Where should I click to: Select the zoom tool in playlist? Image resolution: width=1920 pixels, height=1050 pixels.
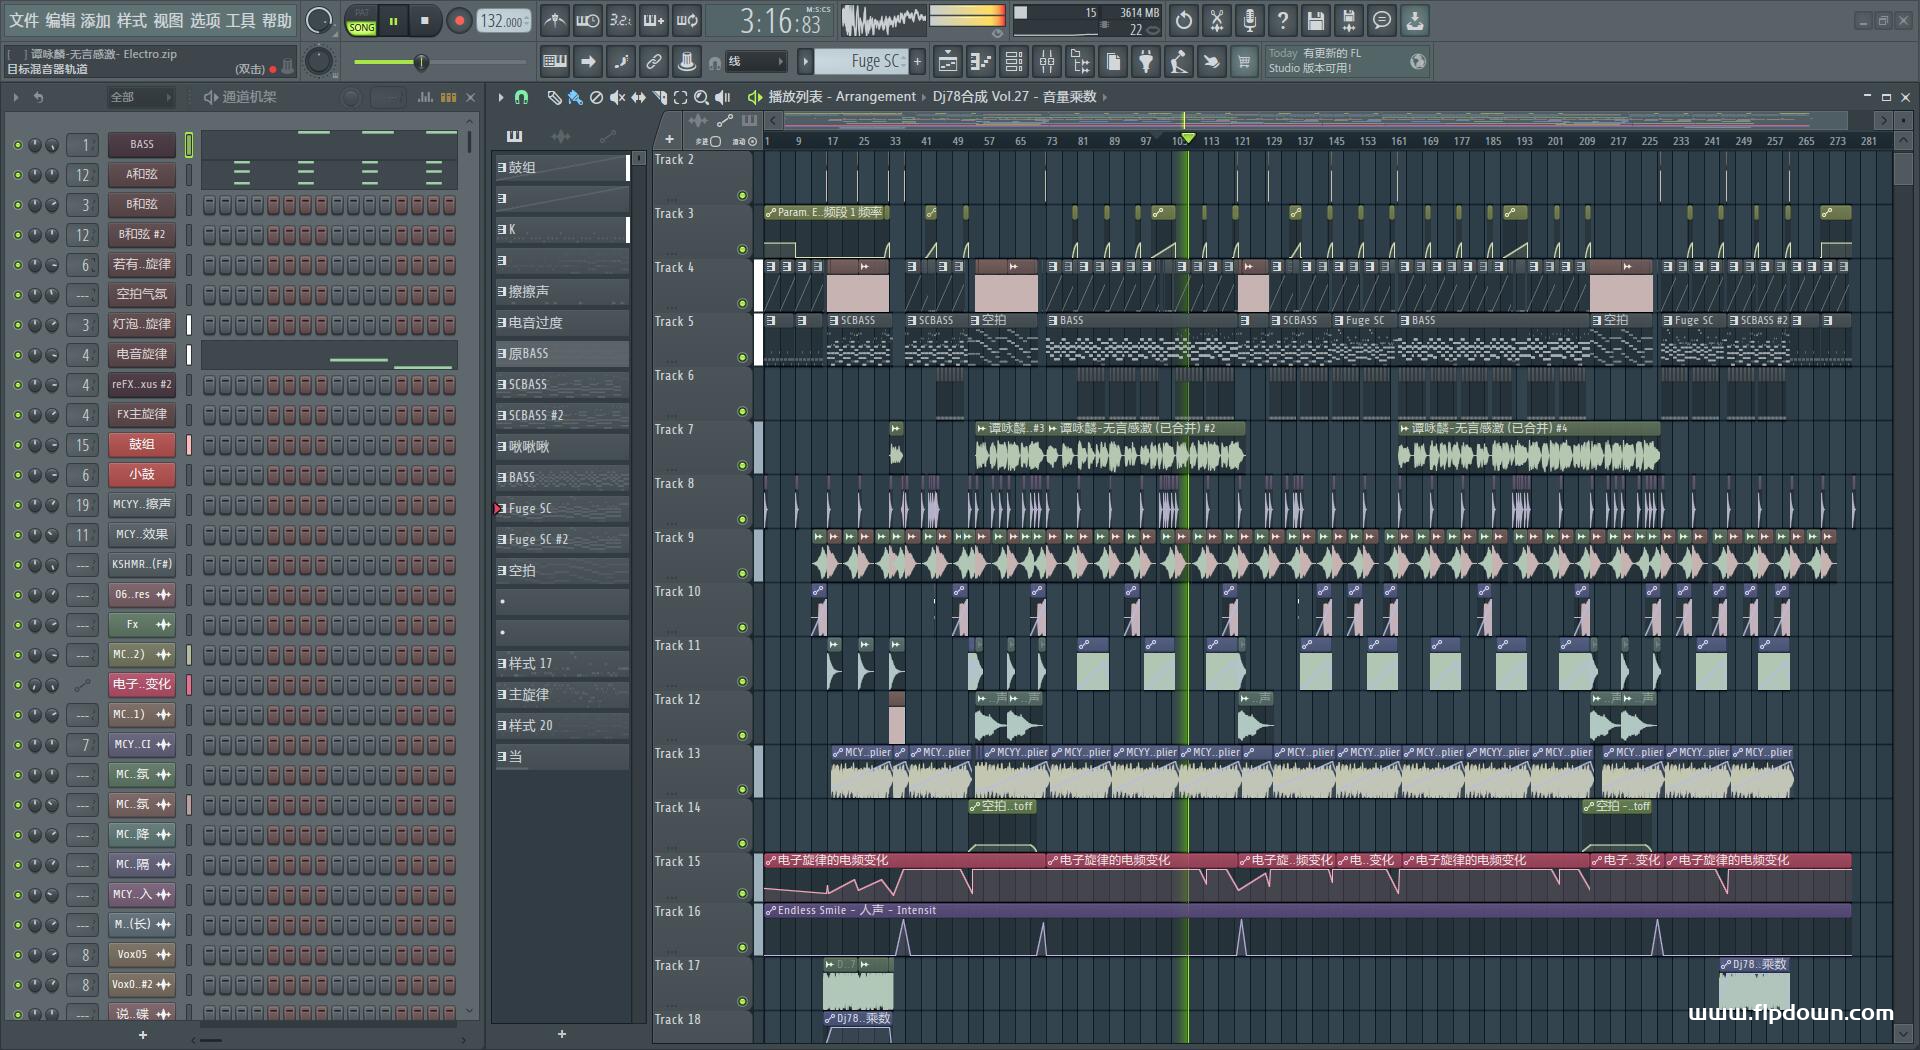[701, 97]
